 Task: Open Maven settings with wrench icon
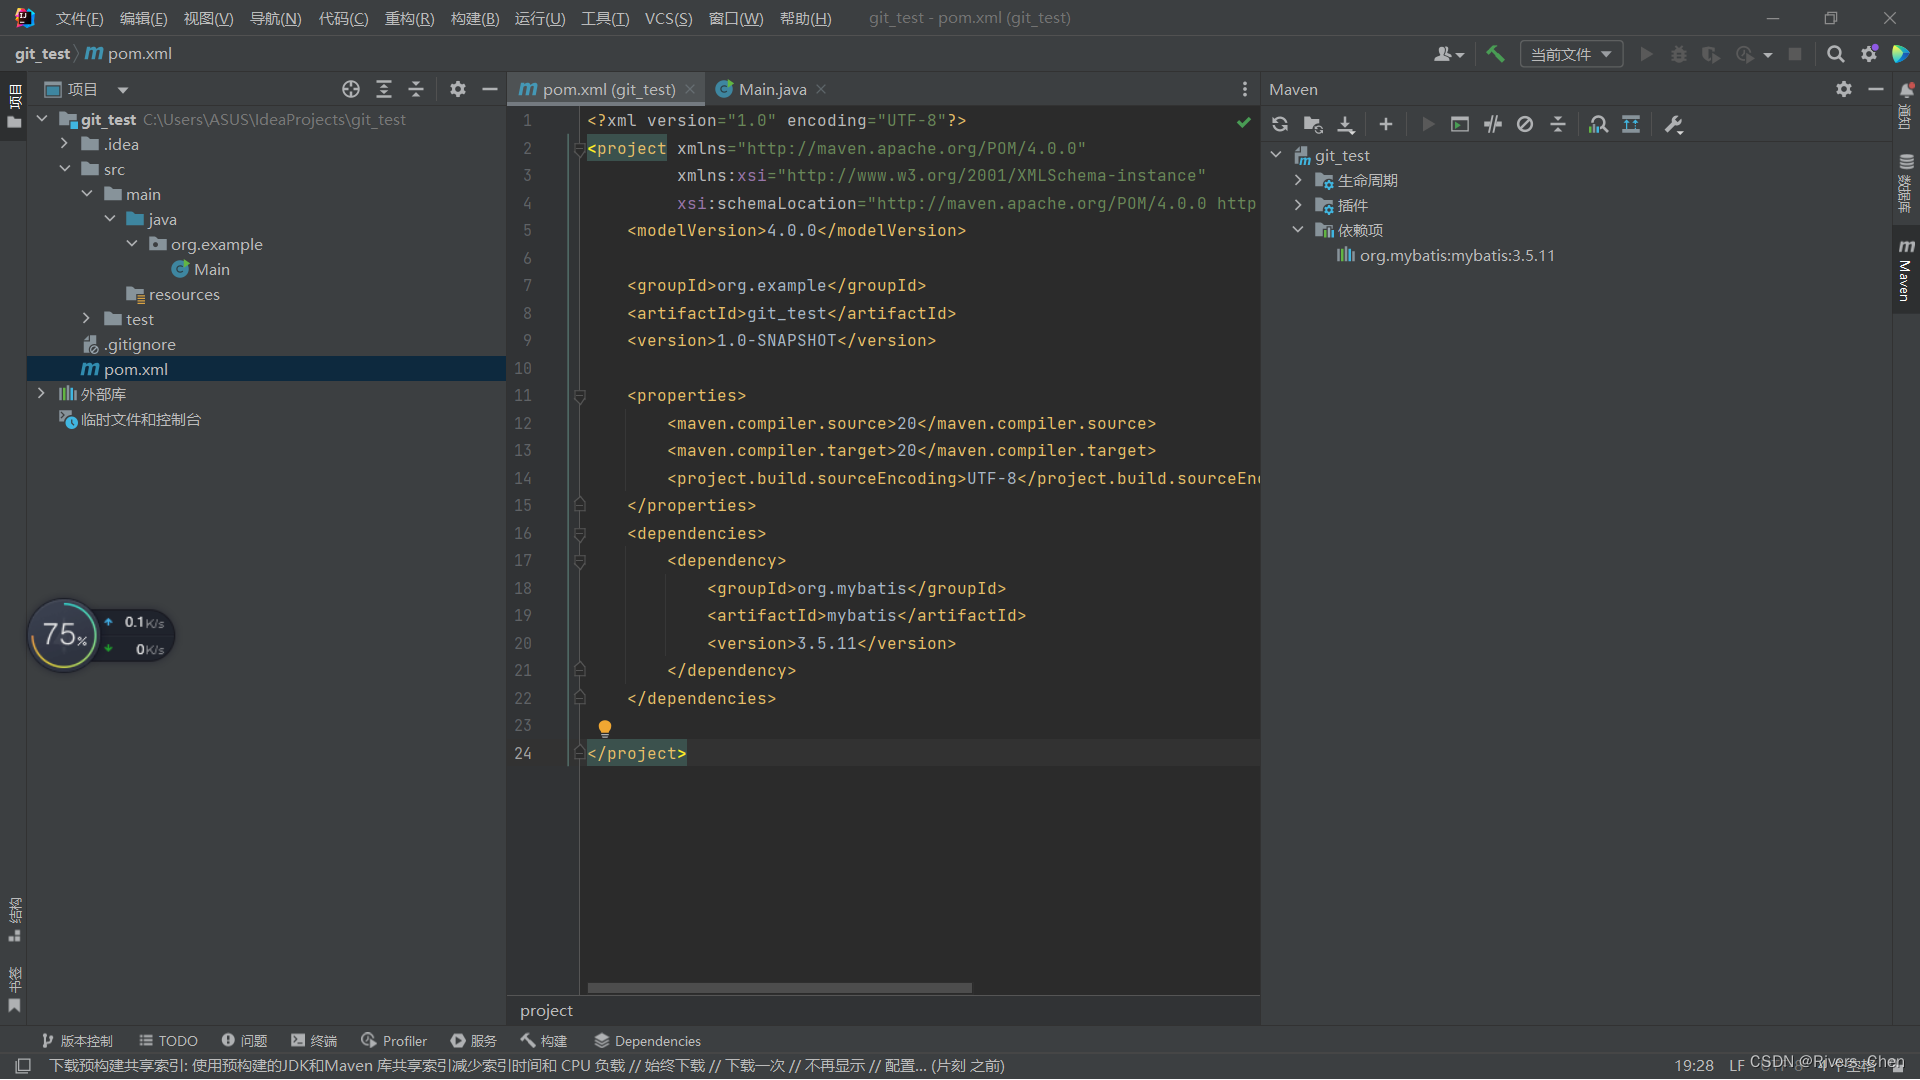pyautogui.click(x=1673, y=124)
